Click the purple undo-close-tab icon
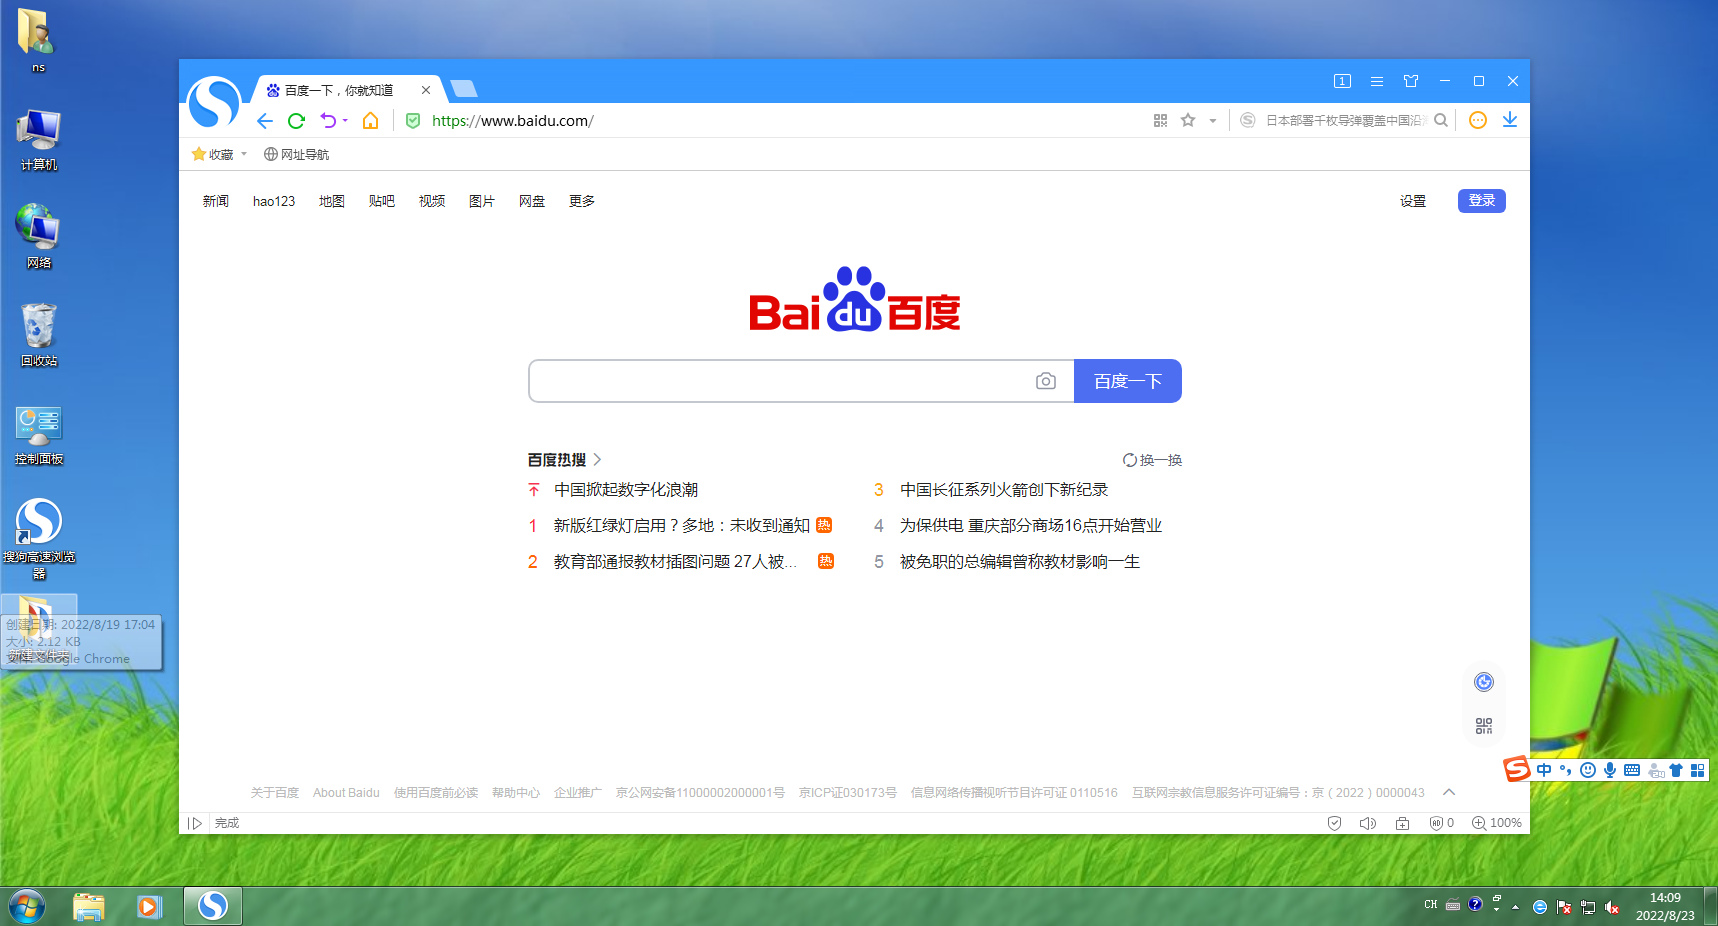 coord(328,121)
